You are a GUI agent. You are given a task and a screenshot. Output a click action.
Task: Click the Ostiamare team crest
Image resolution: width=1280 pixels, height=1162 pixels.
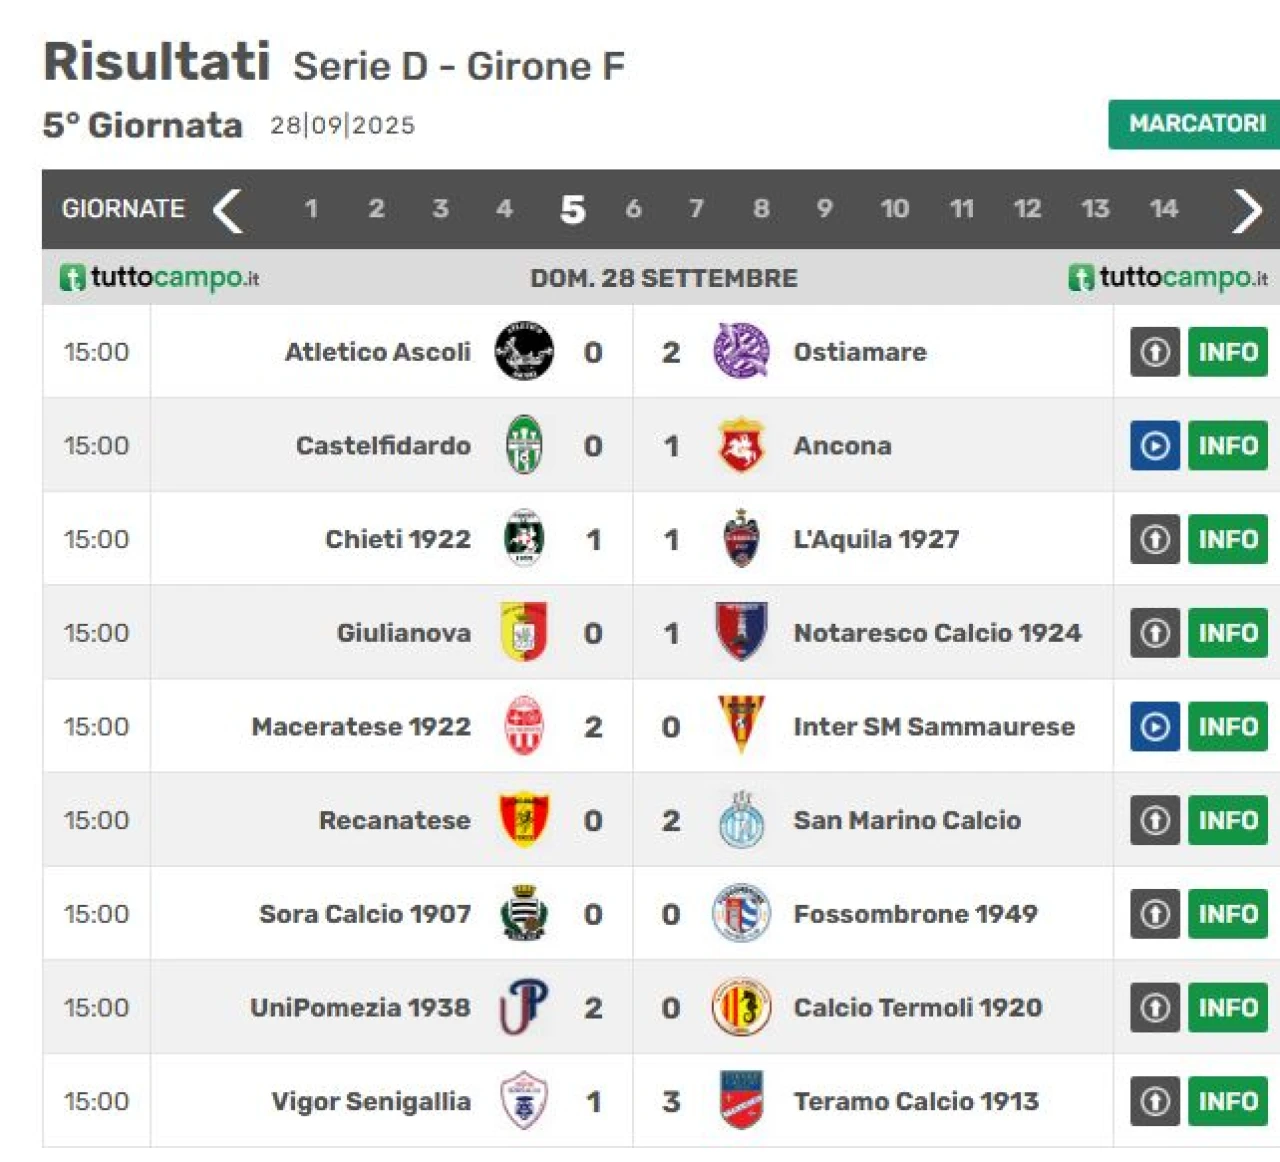pyautogui.click(x=741, y=352)
